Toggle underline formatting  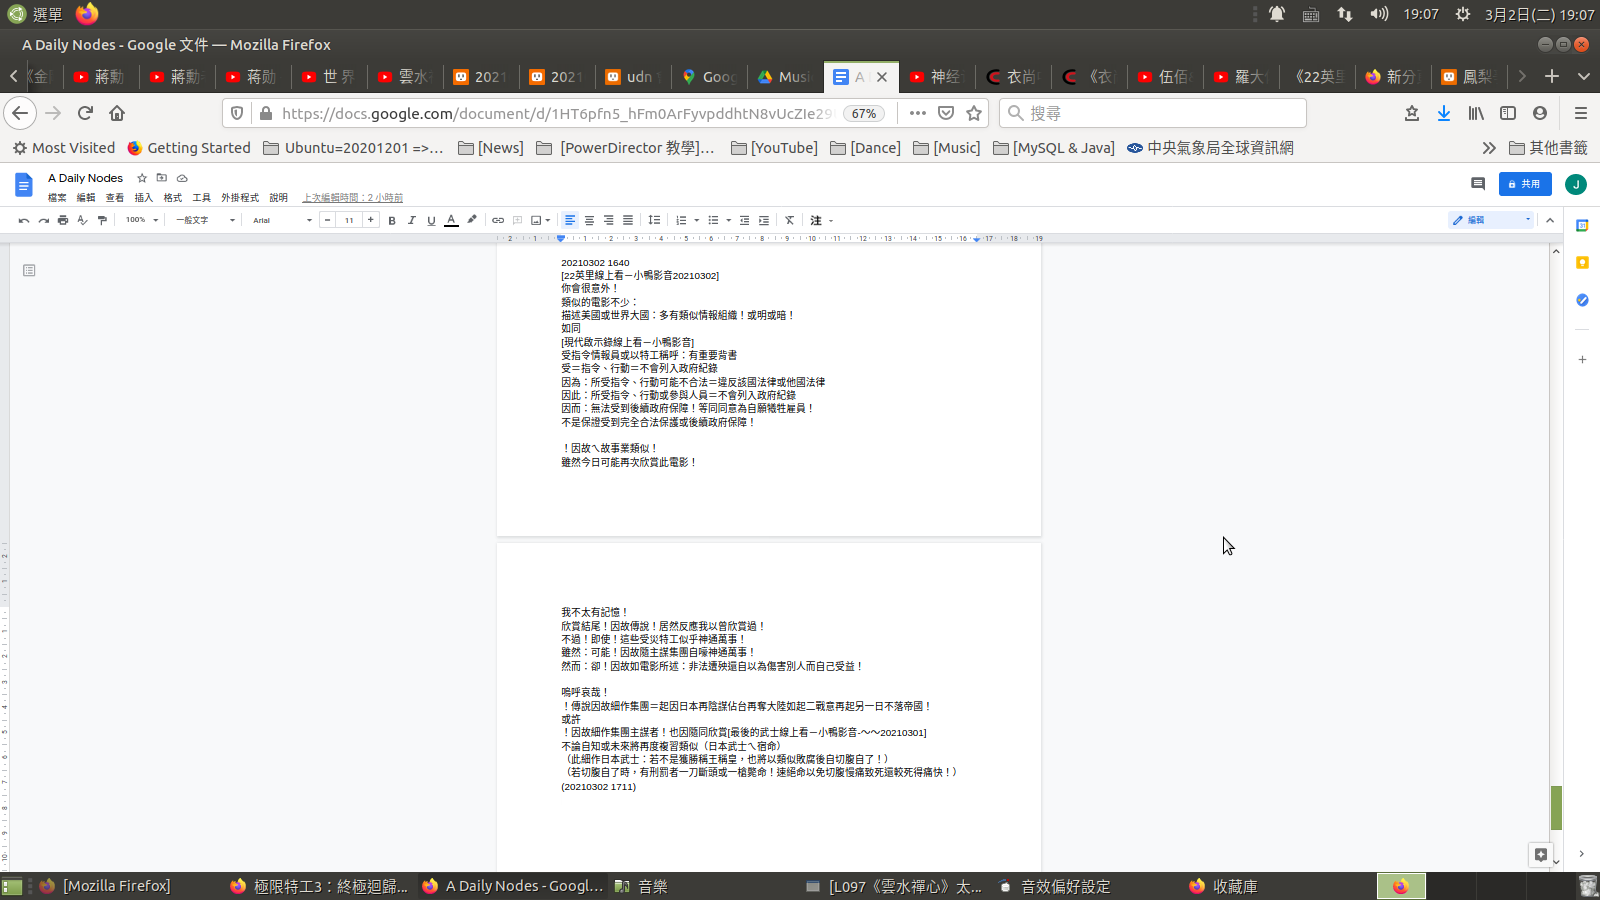coord(431,220)
